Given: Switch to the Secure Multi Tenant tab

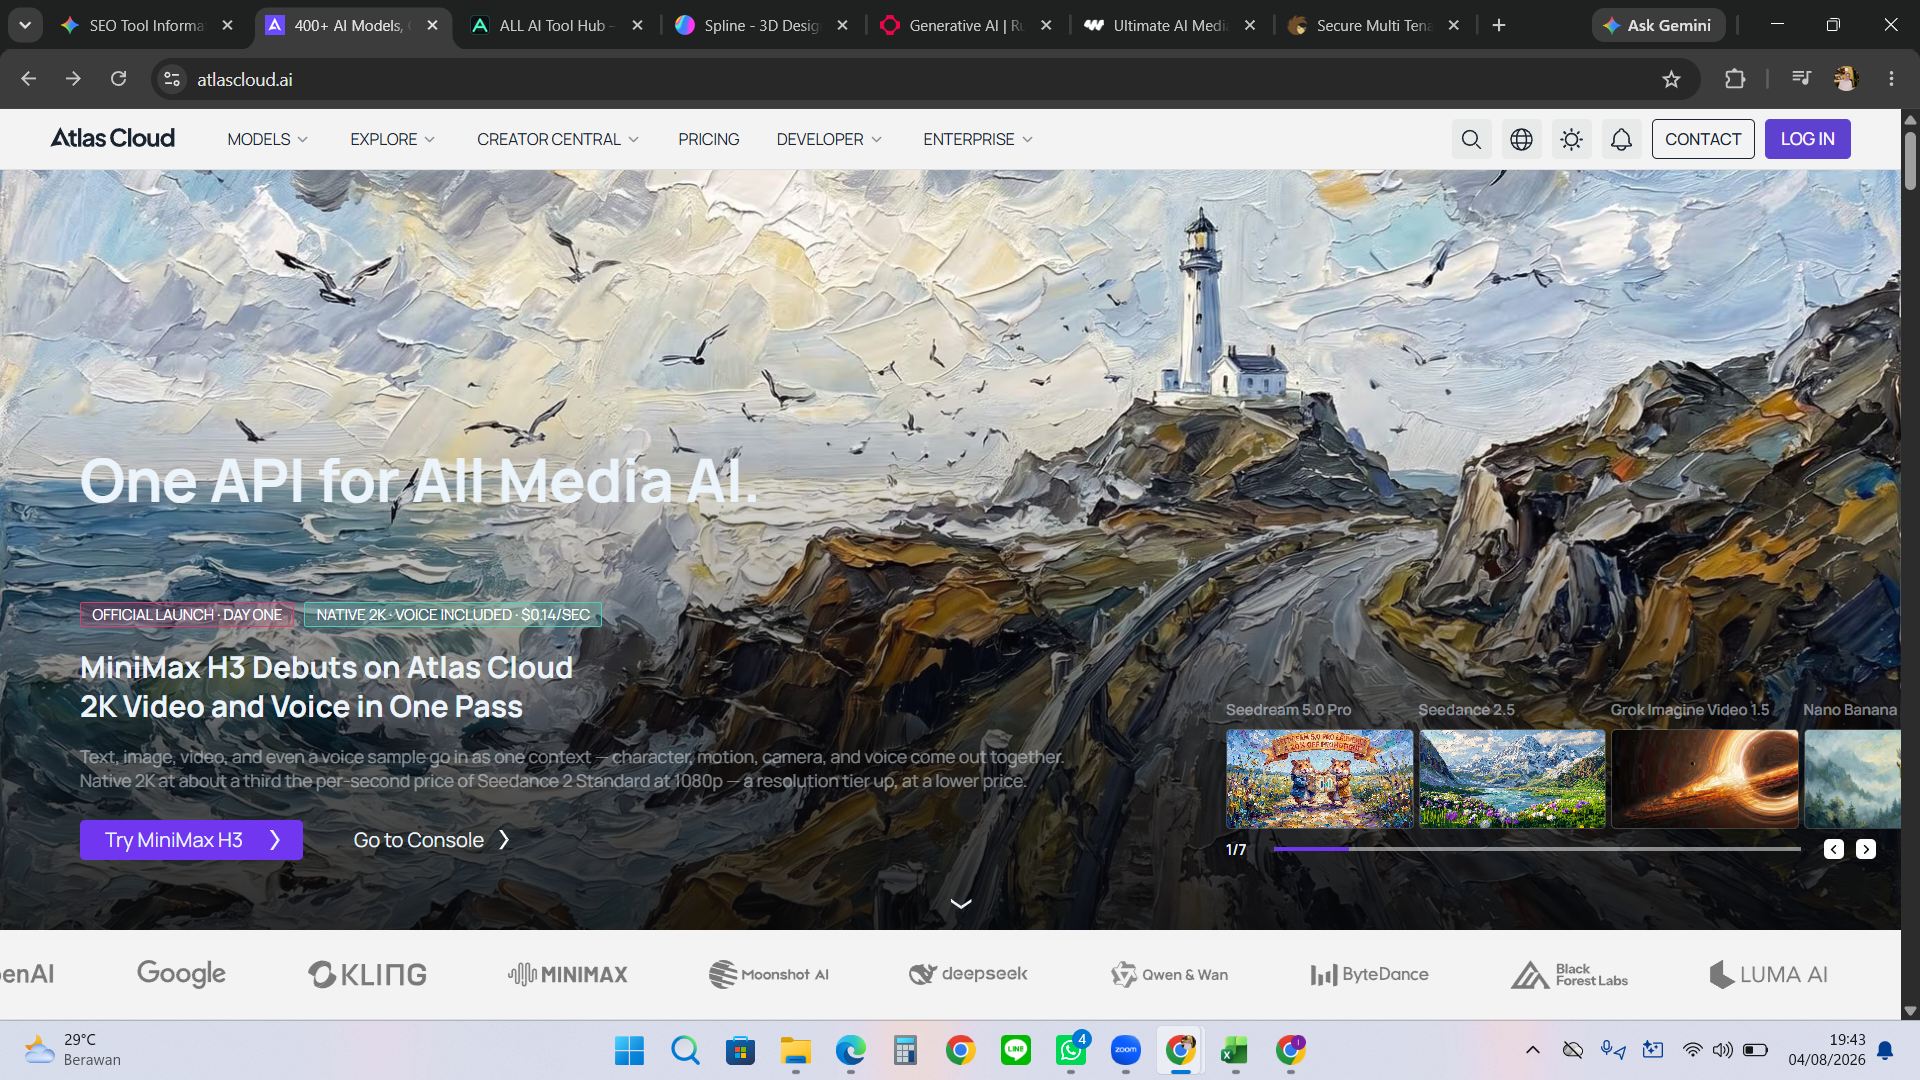Looking at the screenshot, I should (1374, 25).
